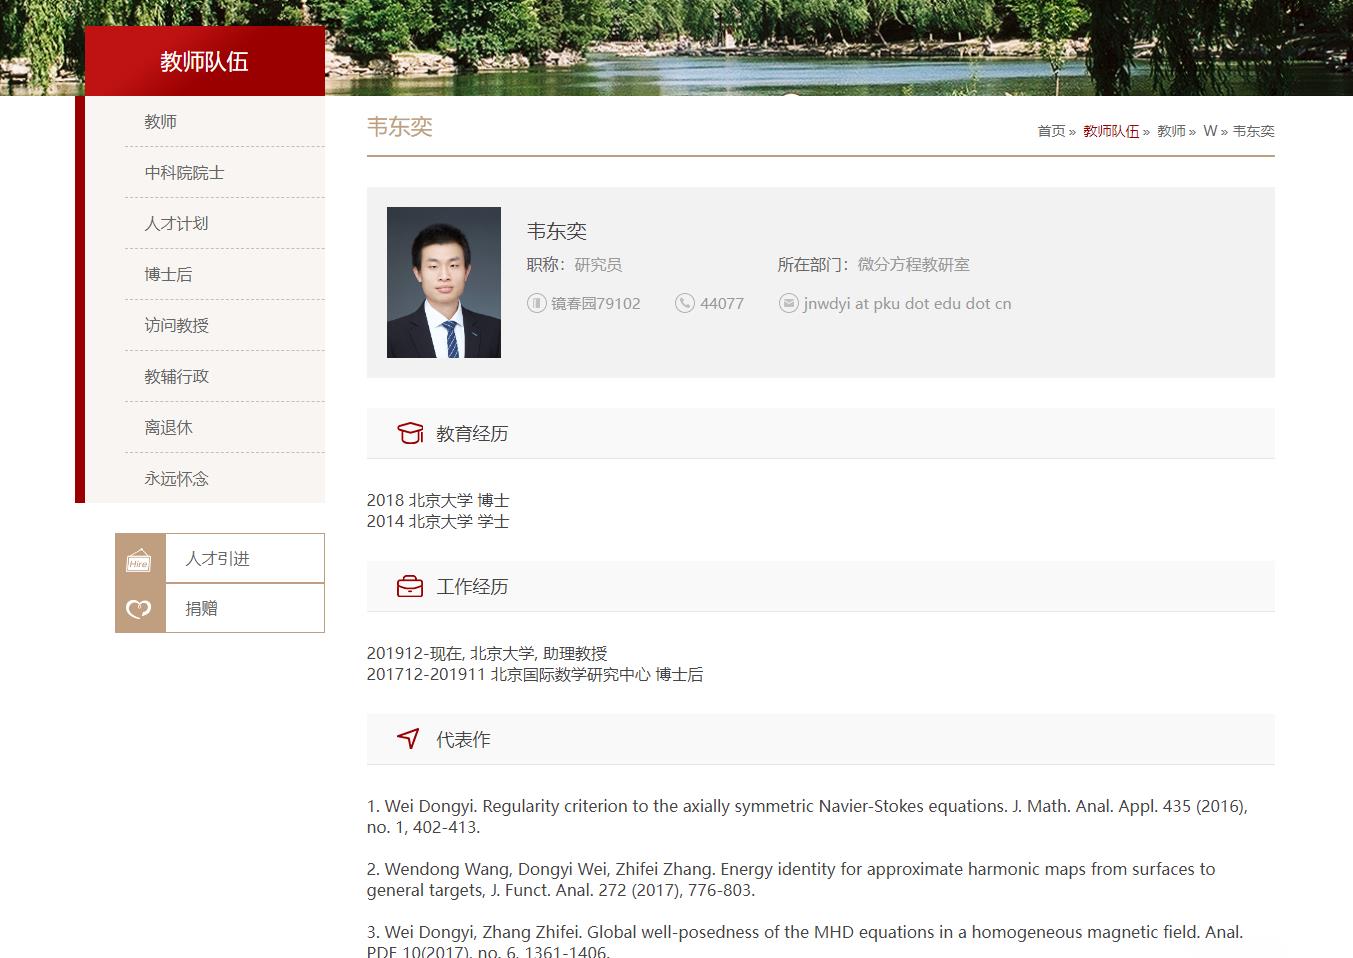Click the profile photo of 韦东奕

coord(444,282)
